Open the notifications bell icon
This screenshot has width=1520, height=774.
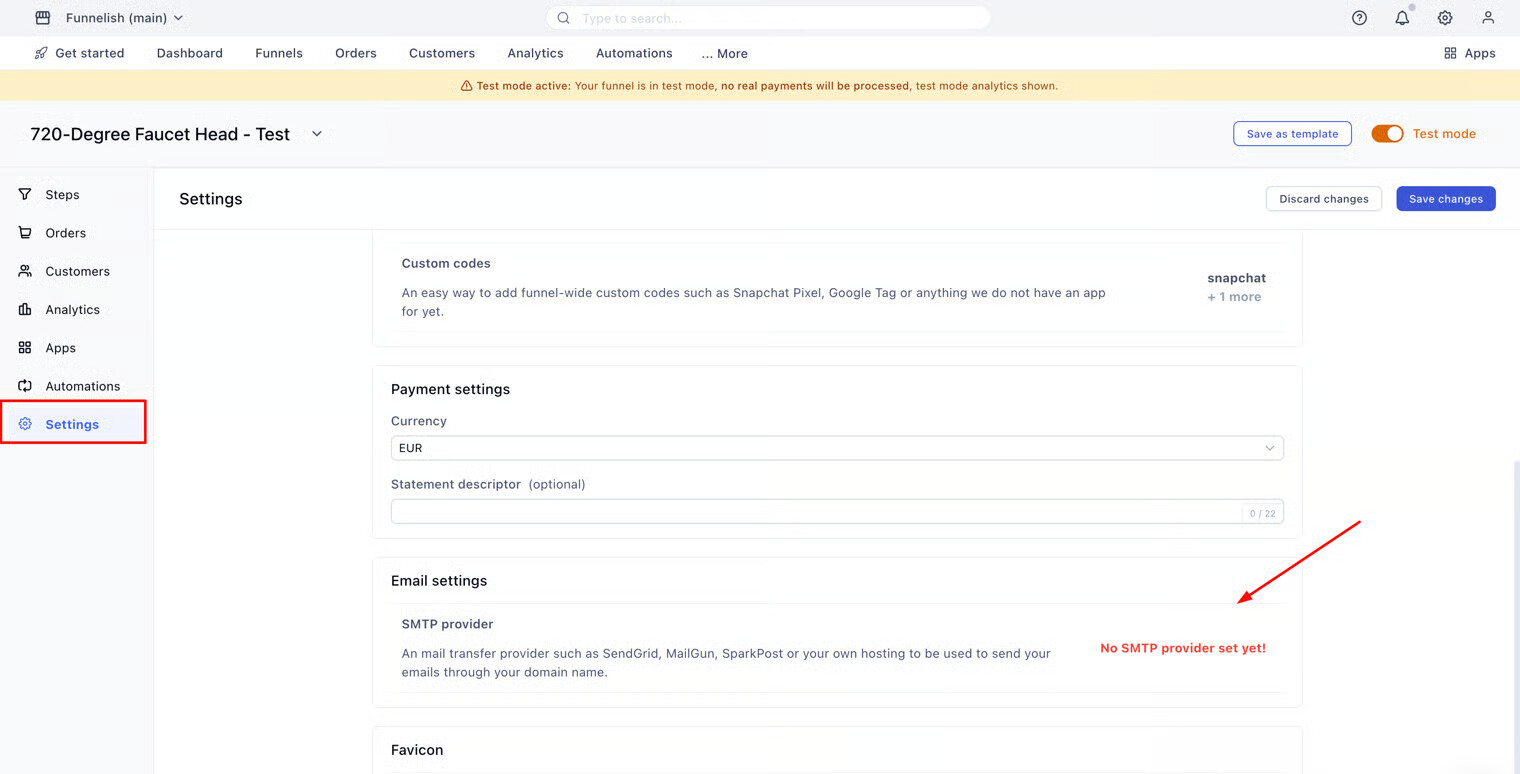1402,18
